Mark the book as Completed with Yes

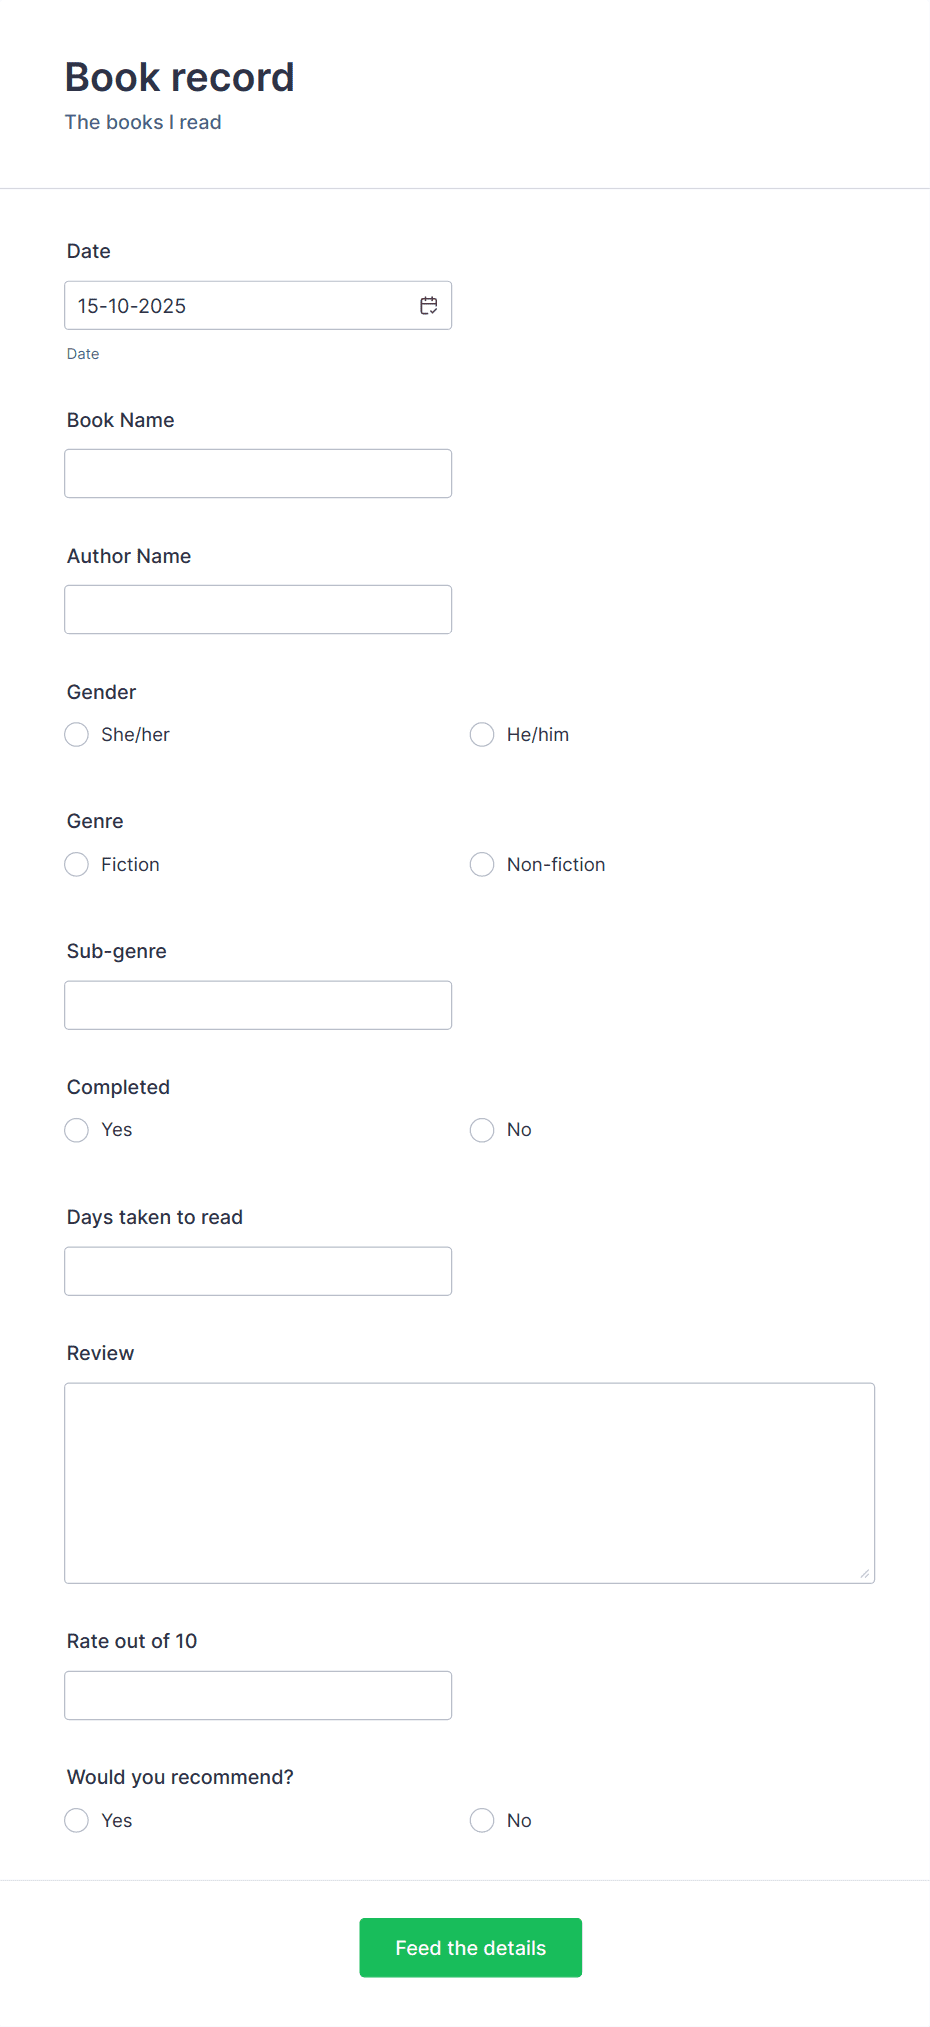[x=76, y=1130]
